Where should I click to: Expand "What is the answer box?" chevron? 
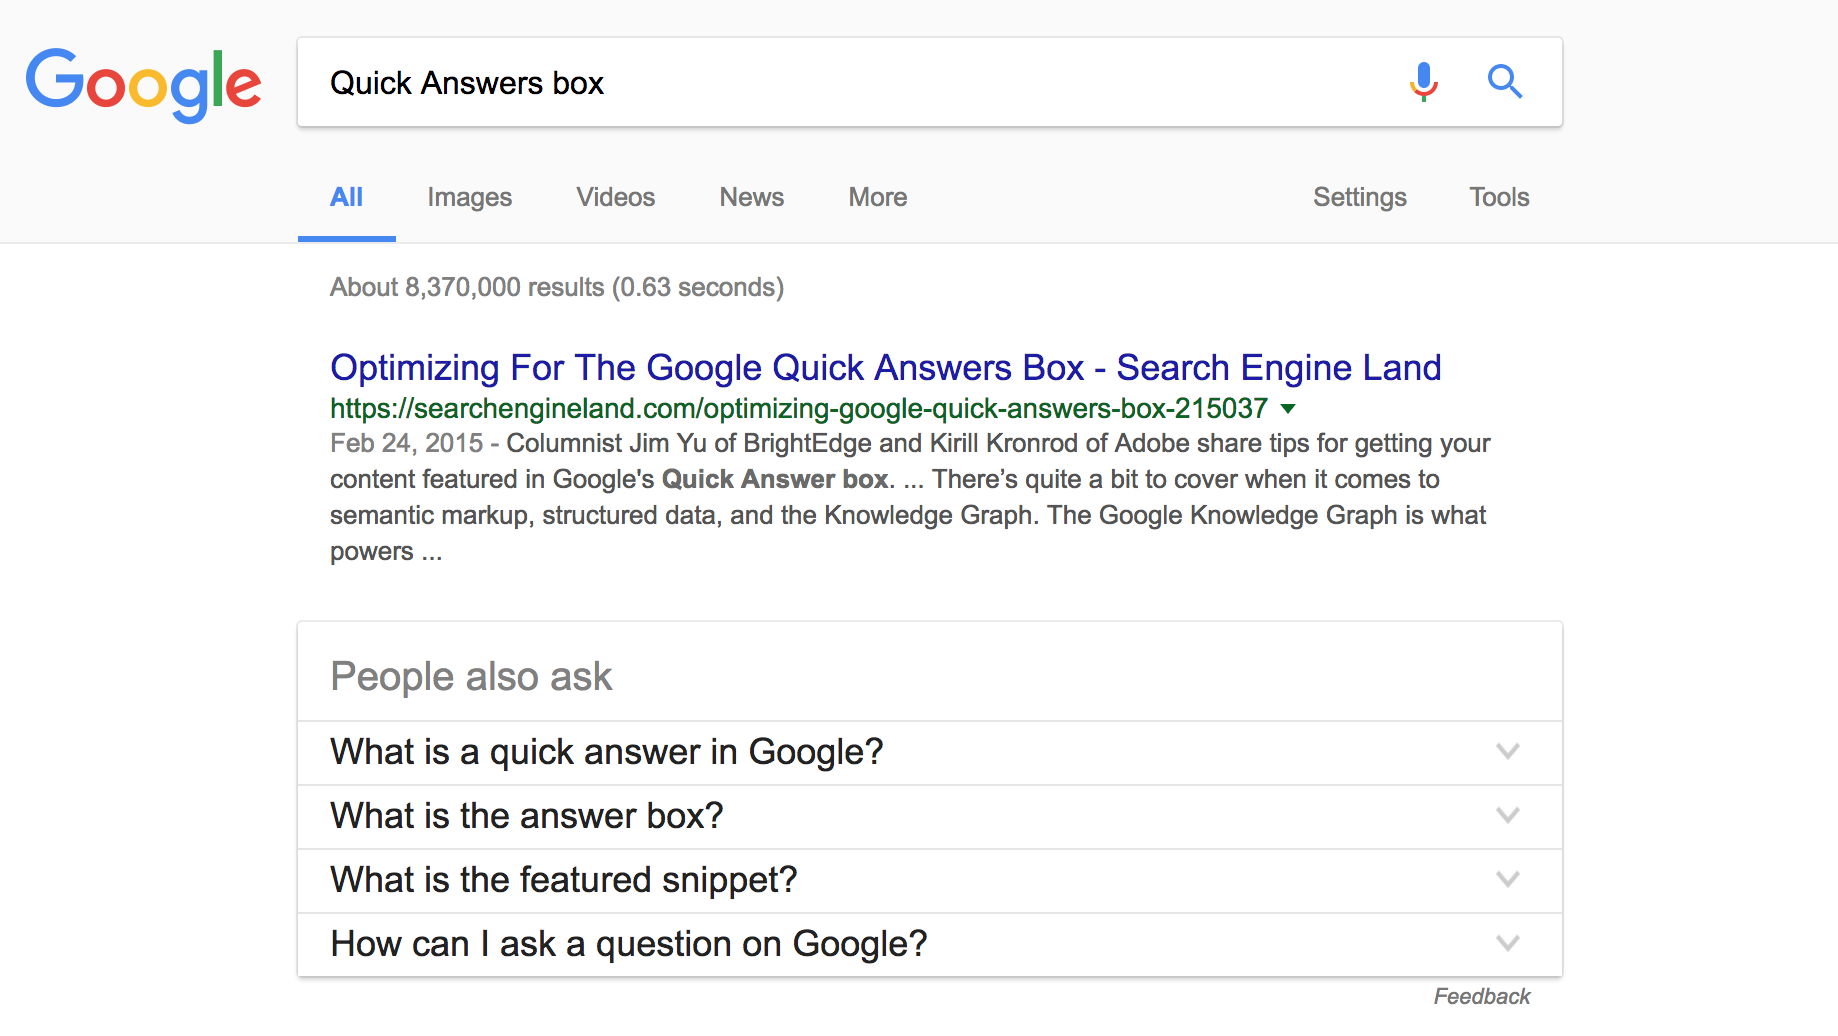point(1507,815)
